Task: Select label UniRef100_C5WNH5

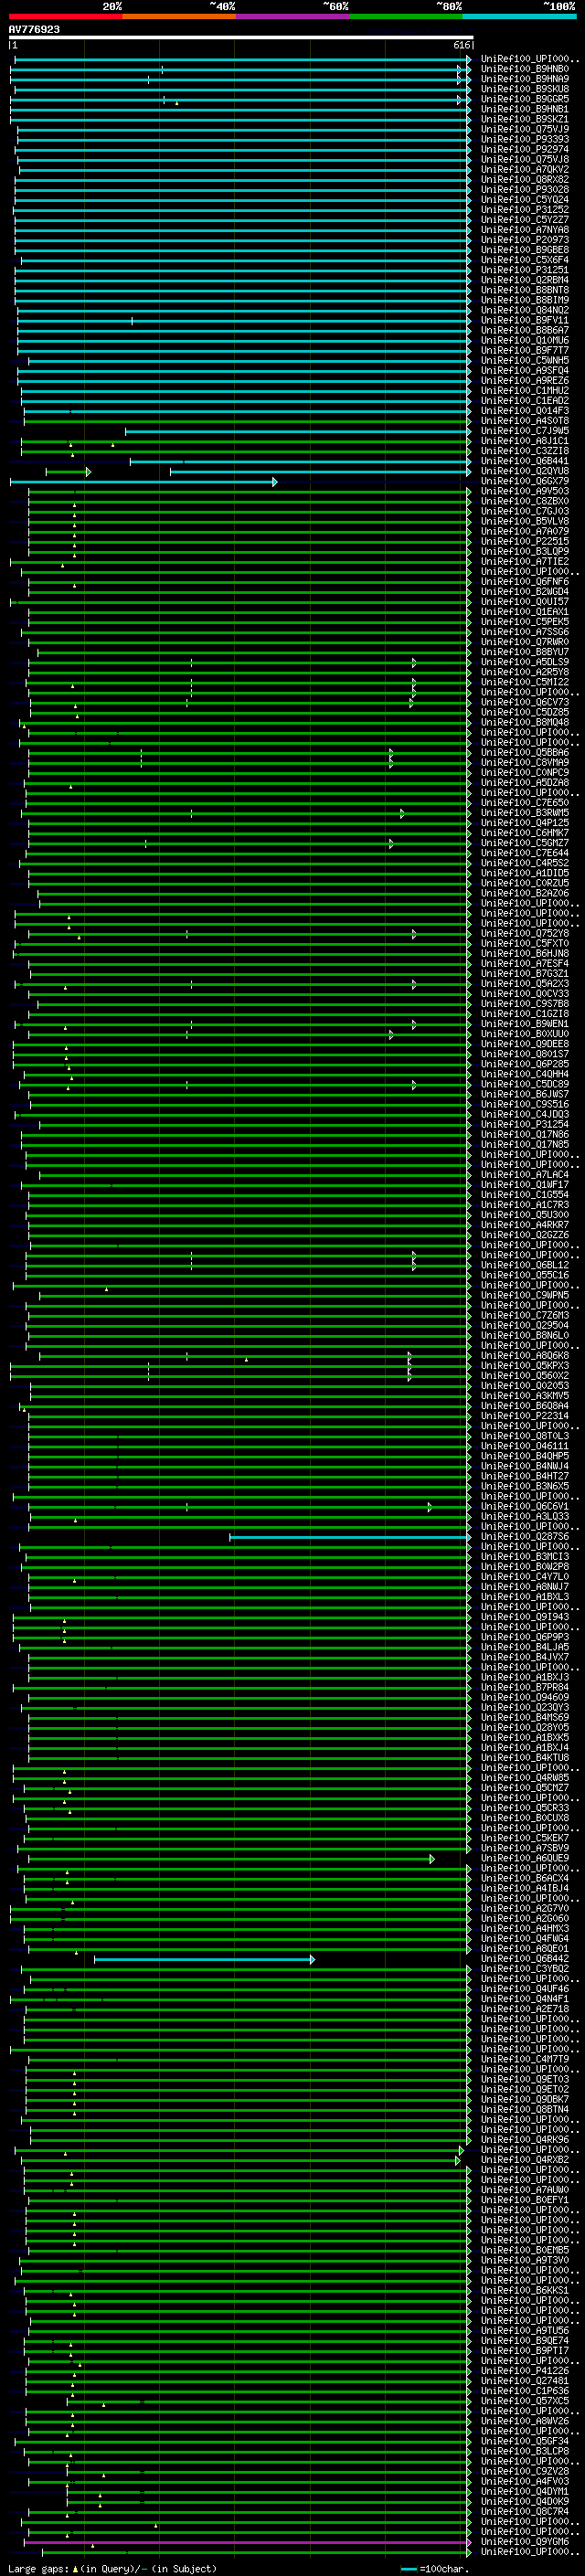Action: (x=524, y=360)
